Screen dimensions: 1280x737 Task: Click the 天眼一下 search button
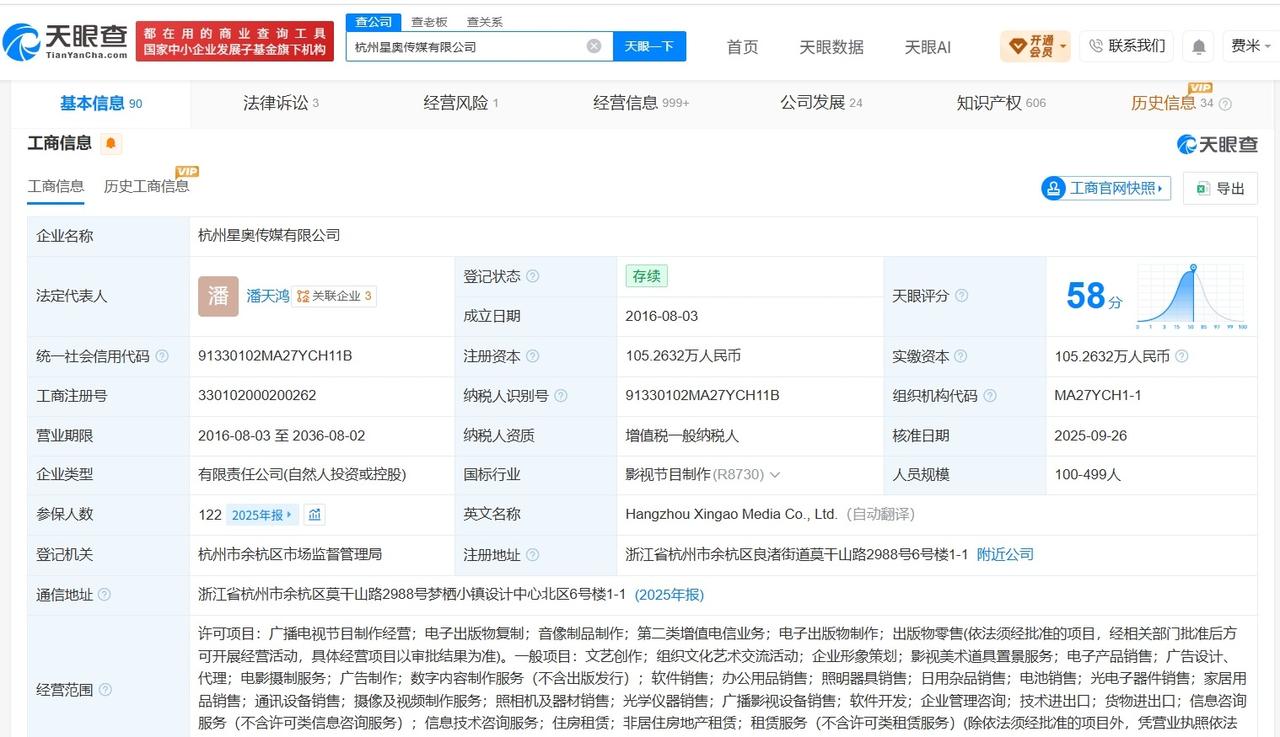(649, 46)
